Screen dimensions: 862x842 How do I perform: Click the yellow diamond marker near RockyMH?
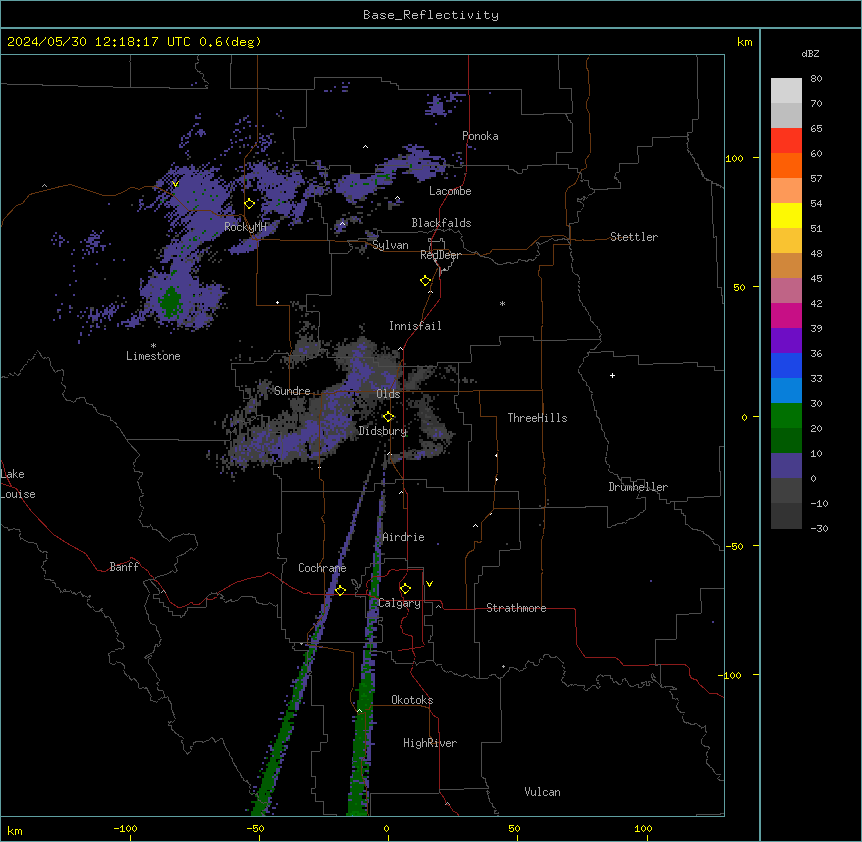250,204
